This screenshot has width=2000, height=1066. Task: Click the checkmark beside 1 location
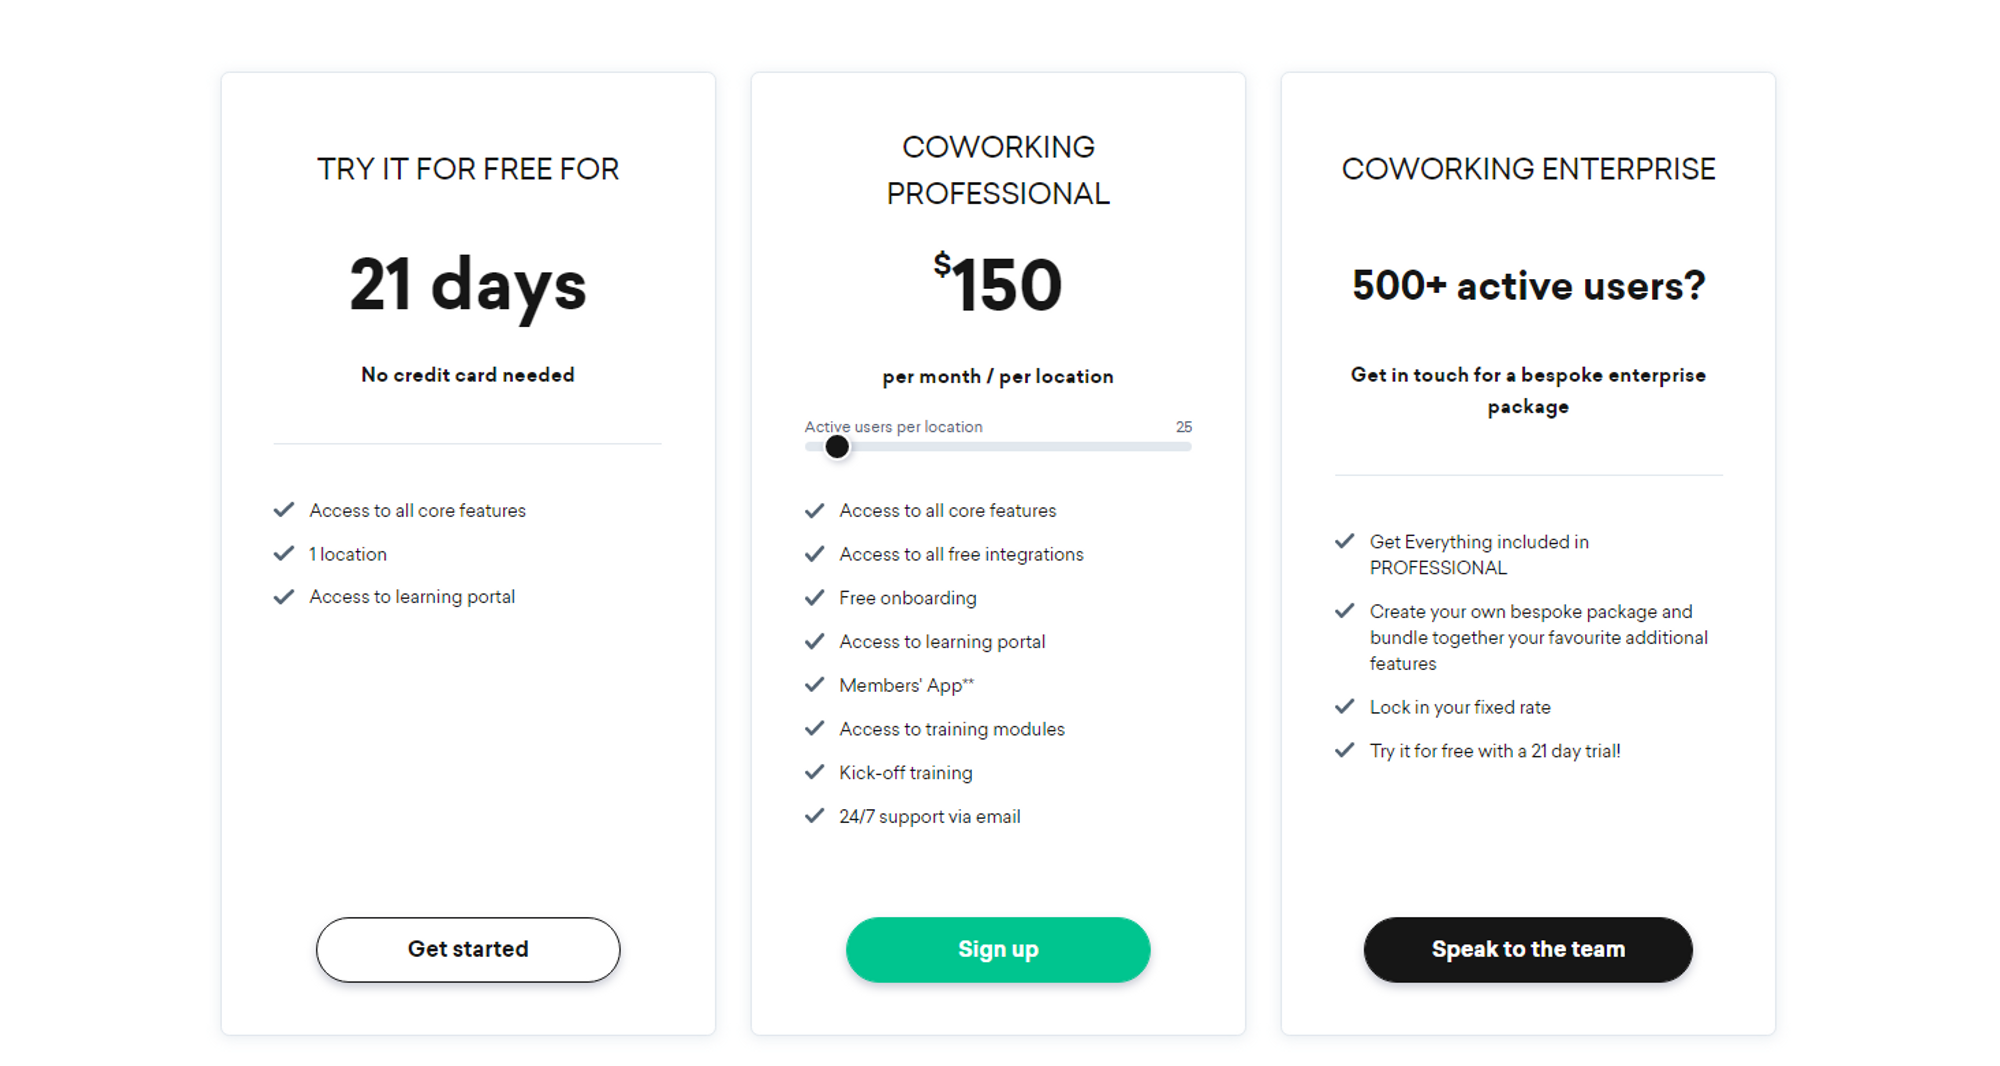(x=284, y=553)
